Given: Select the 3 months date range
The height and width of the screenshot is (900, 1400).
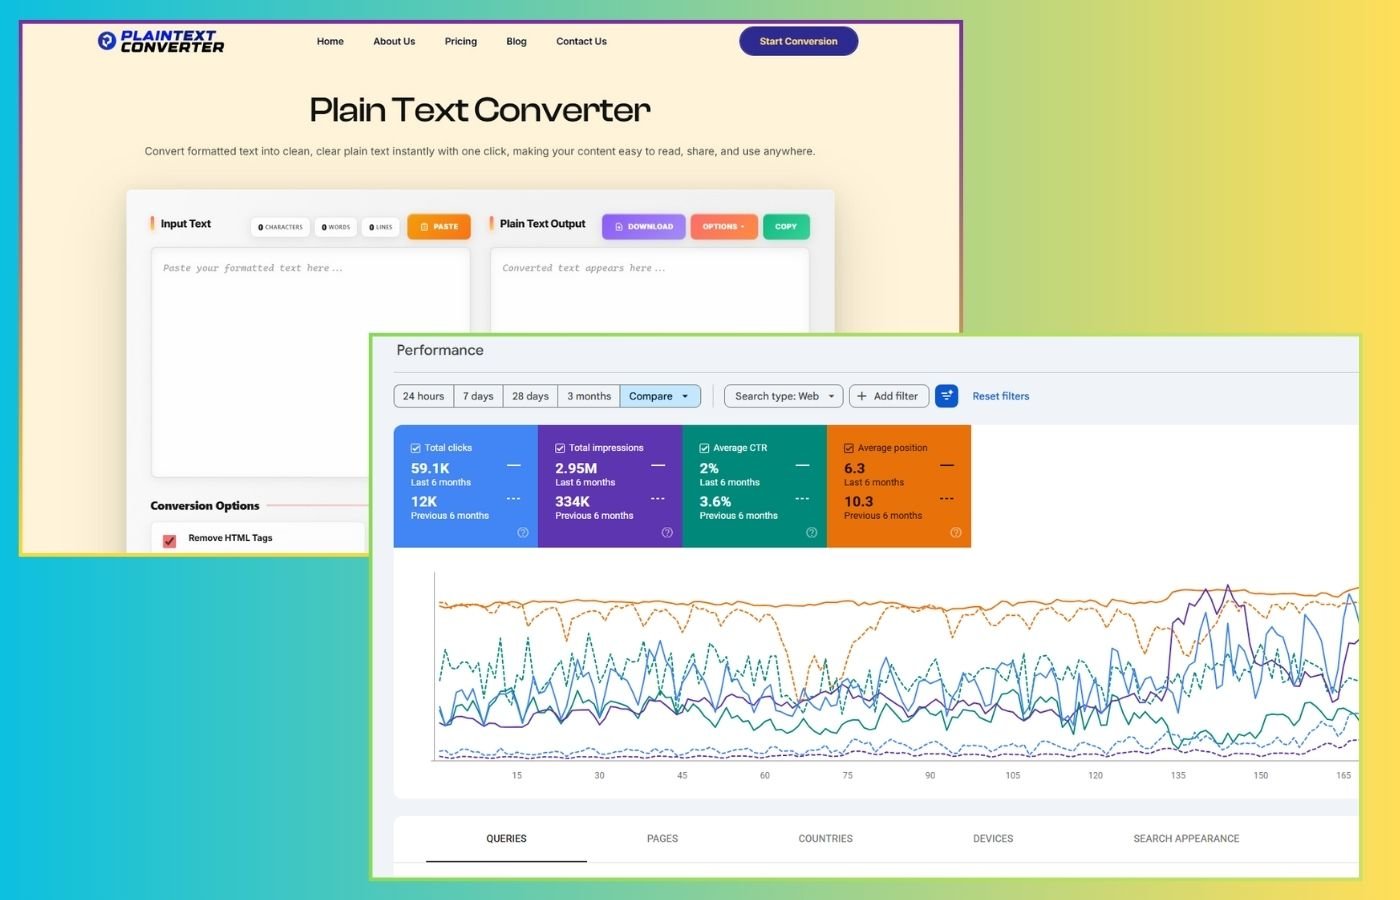Looking at the screenshot, I should (589, 396).
